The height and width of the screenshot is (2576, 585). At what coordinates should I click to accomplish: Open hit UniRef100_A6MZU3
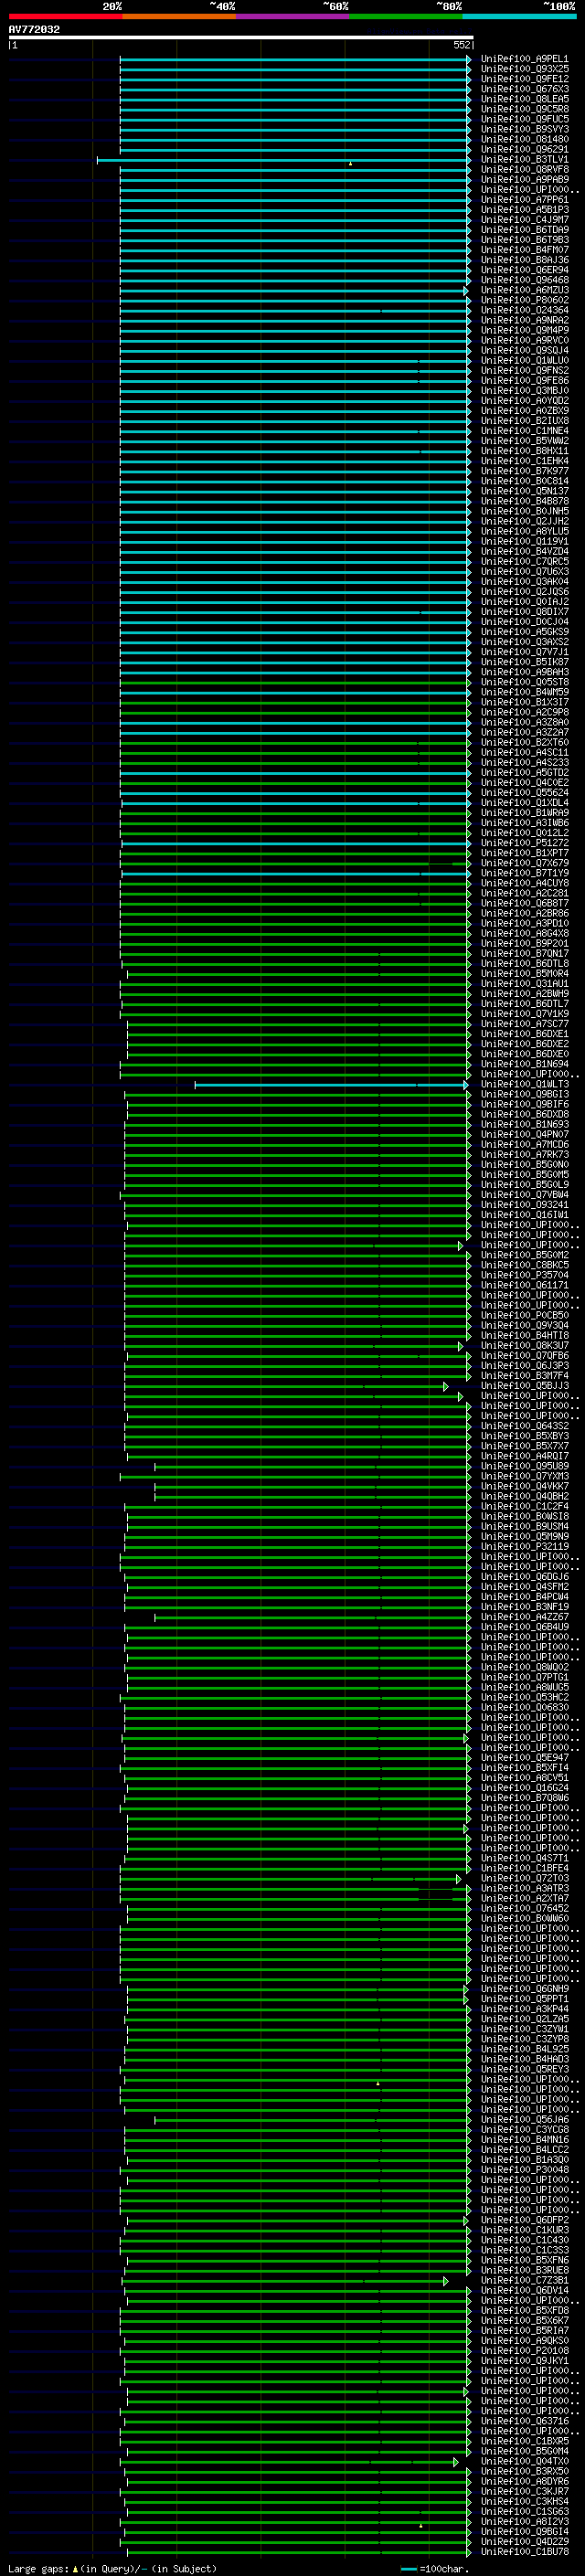pos(524,290)
